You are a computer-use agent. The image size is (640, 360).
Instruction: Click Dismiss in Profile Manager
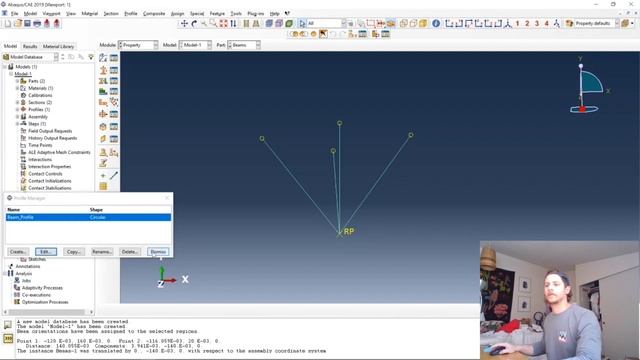[158, 252]
